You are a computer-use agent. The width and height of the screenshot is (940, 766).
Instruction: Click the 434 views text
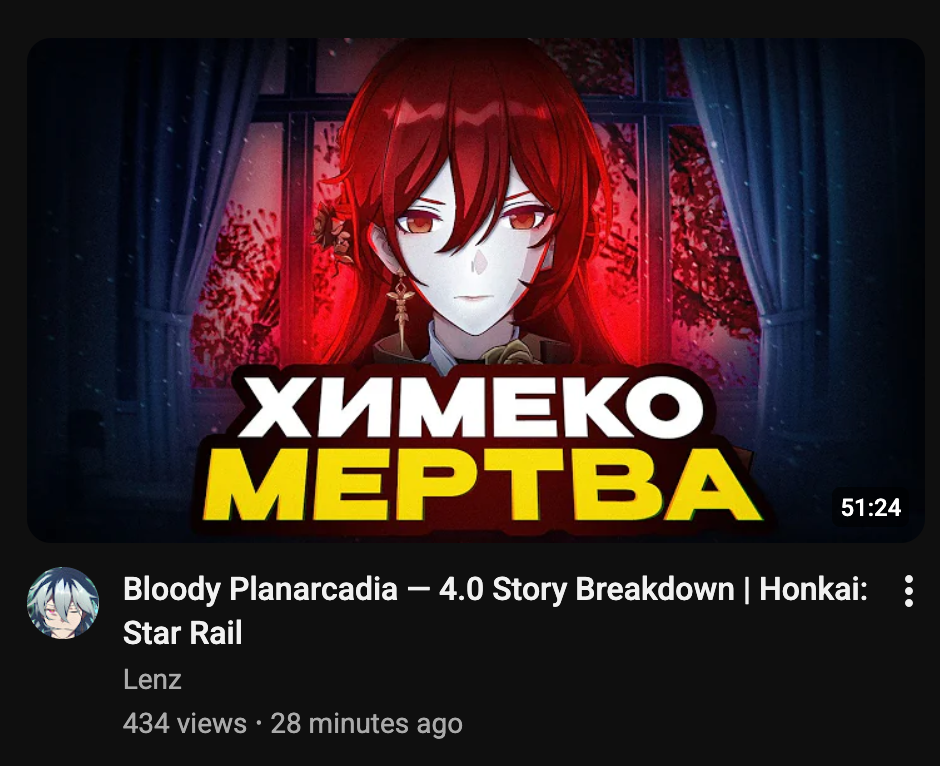(x=185, y=723)
